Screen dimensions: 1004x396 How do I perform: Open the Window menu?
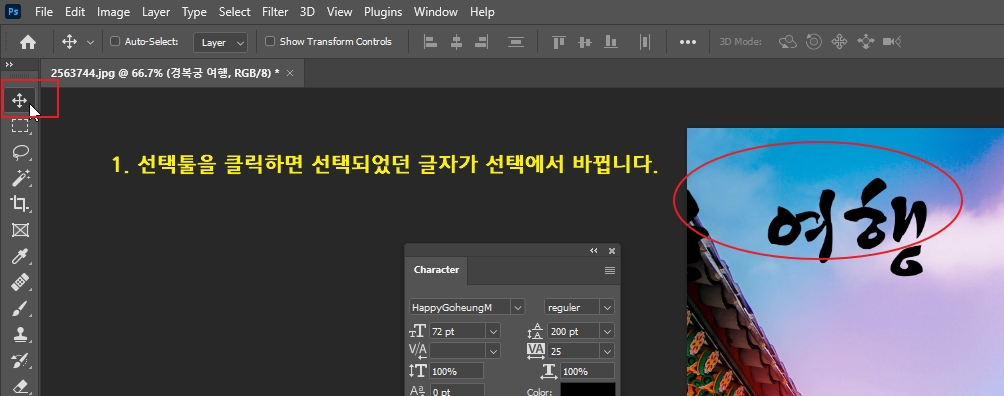[435, 12]
